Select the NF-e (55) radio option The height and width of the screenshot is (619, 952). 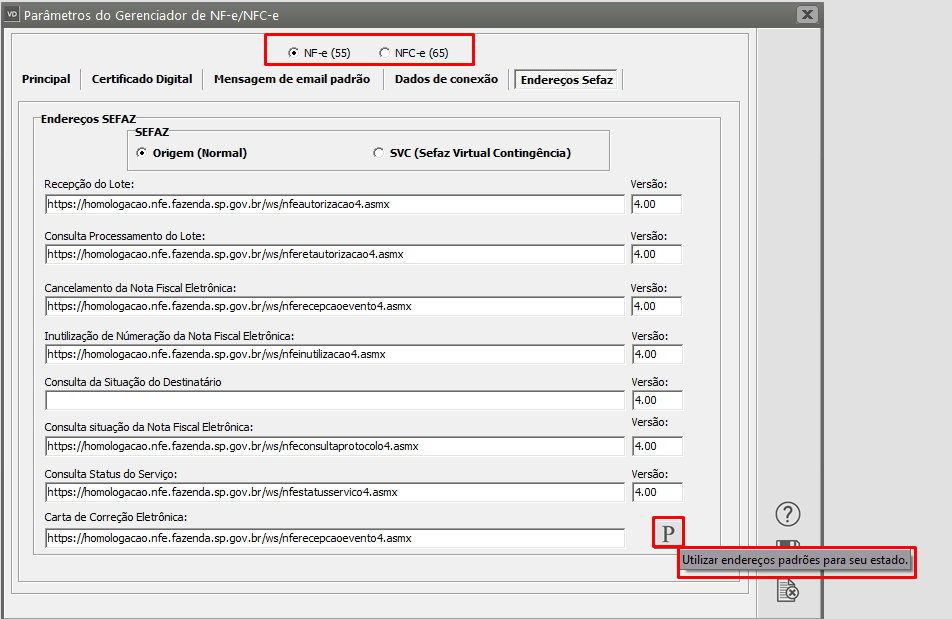293,52
